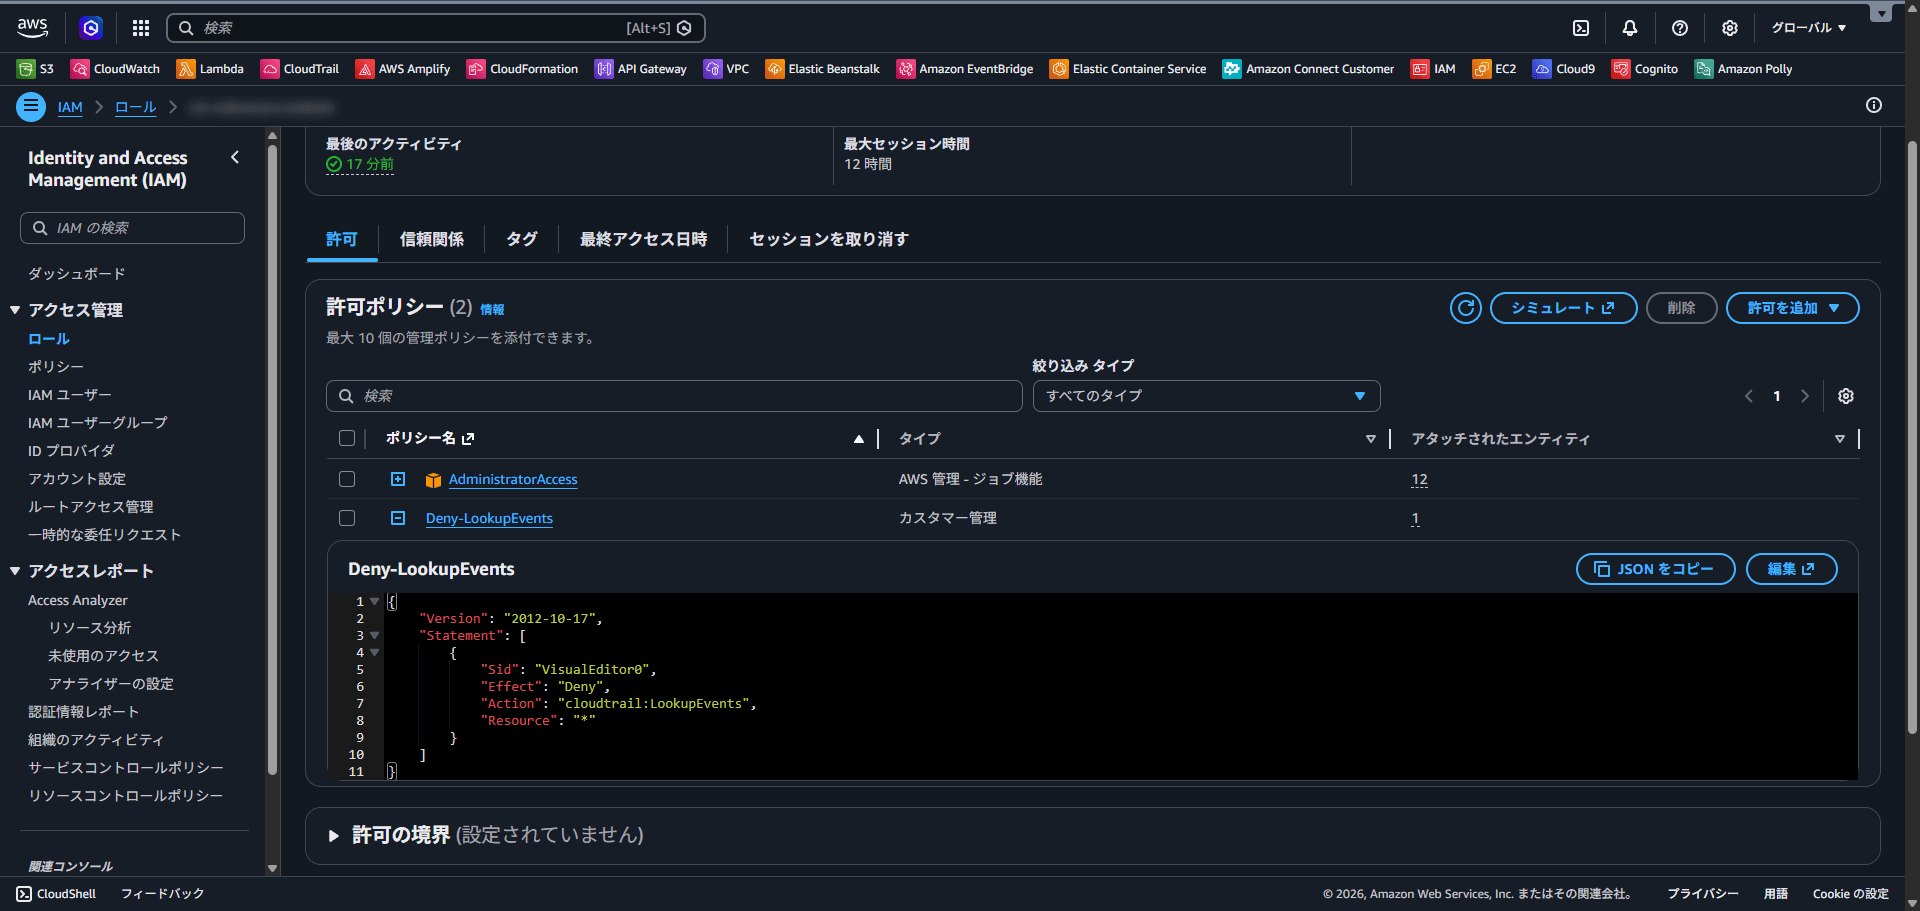Switch to the 最終アクセス日時 tab
The height and width of the screenshot is (911, 1920).
pos(644,239)
